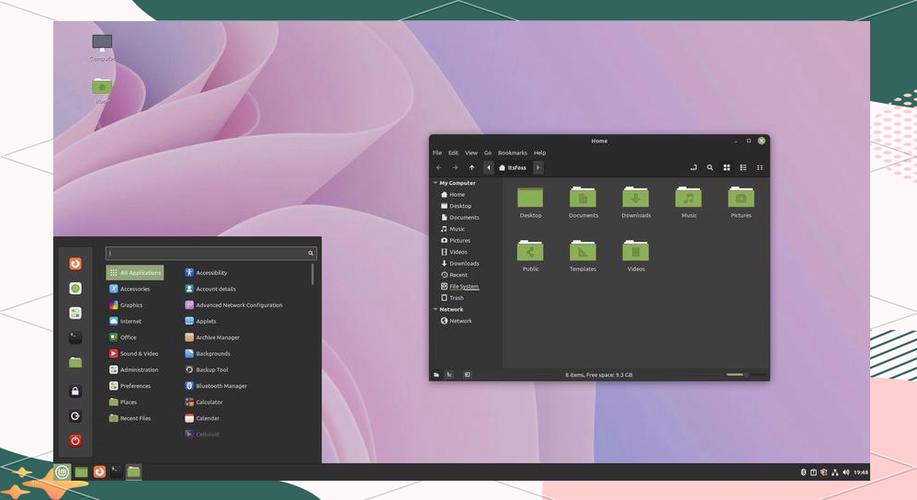917x500 pixels.
Task: Click the search icon in Files toolbar
Action: [710, 167]
